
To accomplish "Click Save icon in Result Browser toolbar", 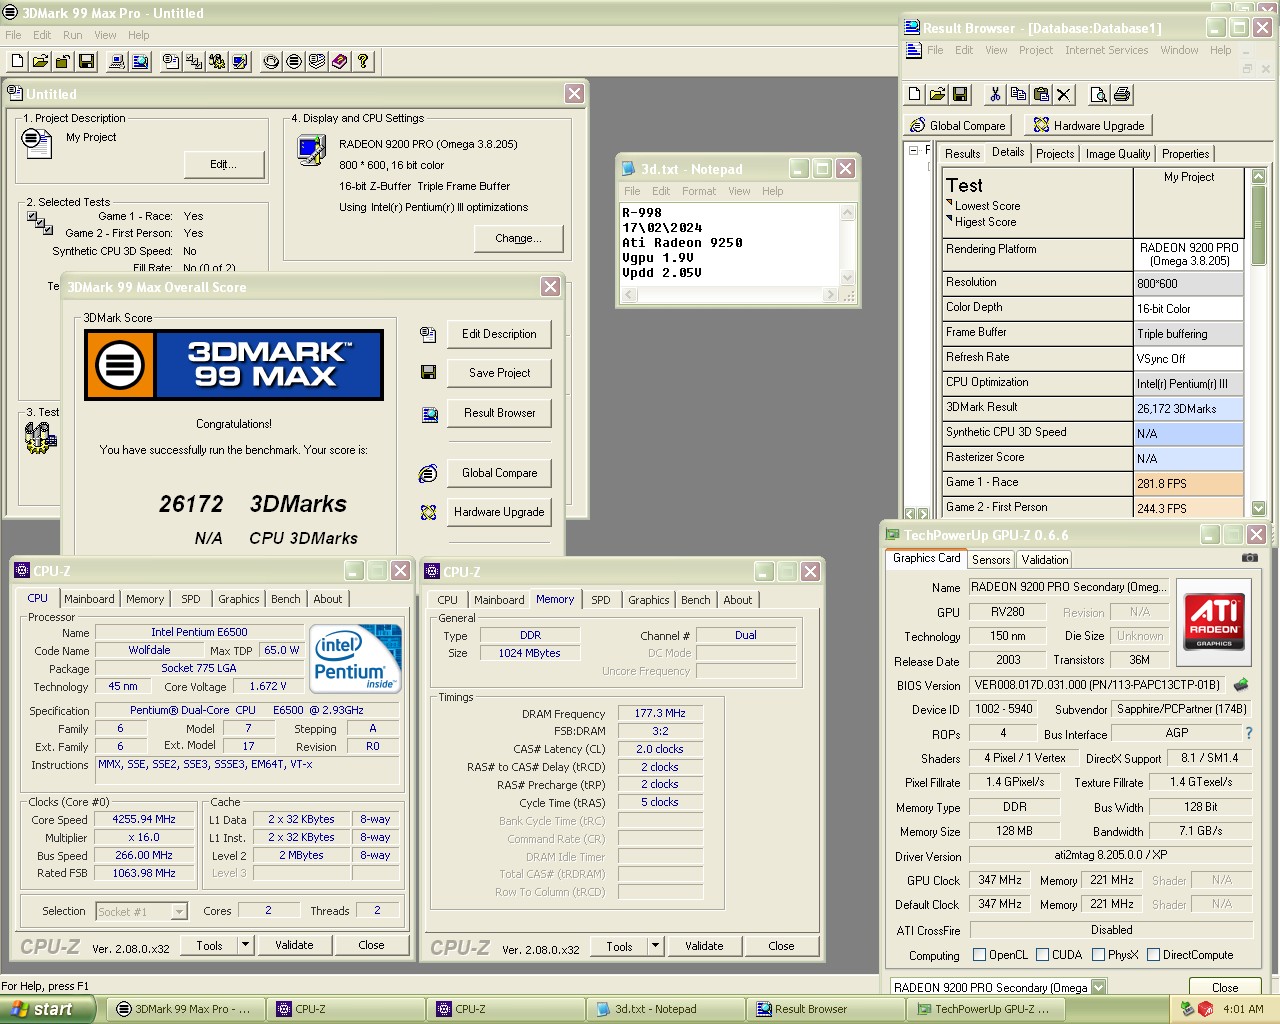I will click(960, 94).
